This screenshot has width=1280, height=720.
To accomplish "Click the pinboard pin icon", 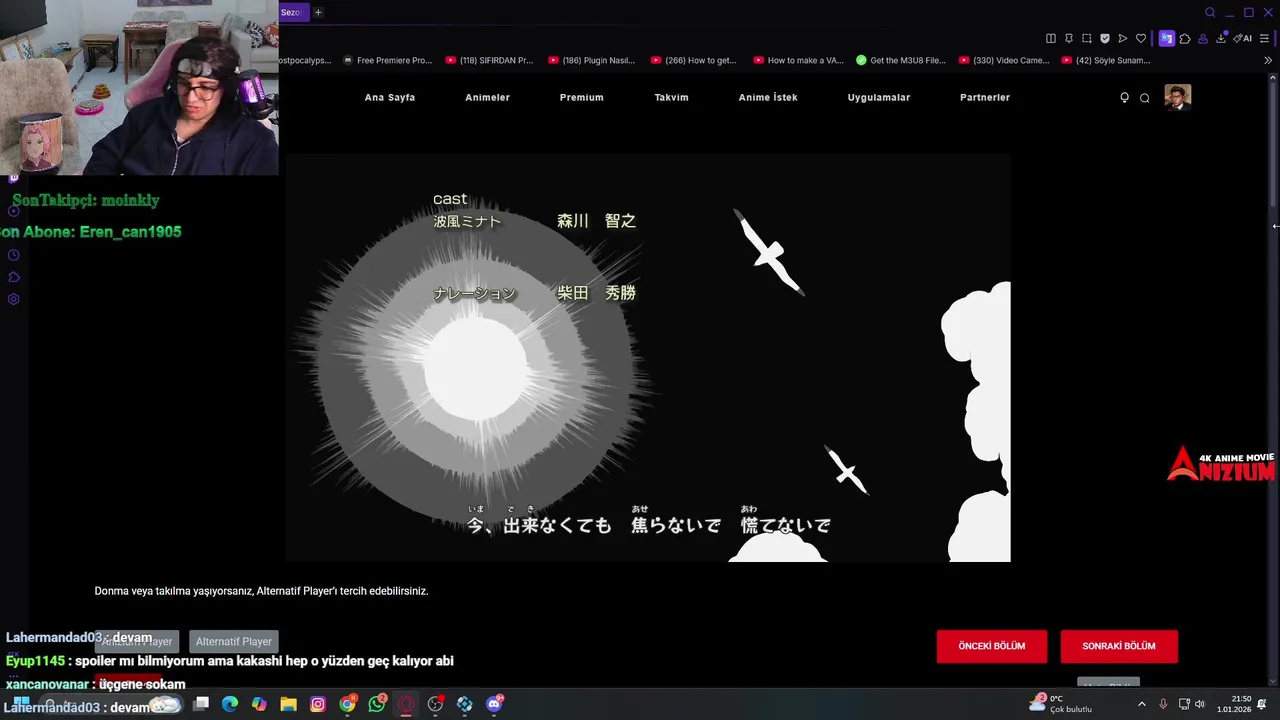I will pos(1068,38).
